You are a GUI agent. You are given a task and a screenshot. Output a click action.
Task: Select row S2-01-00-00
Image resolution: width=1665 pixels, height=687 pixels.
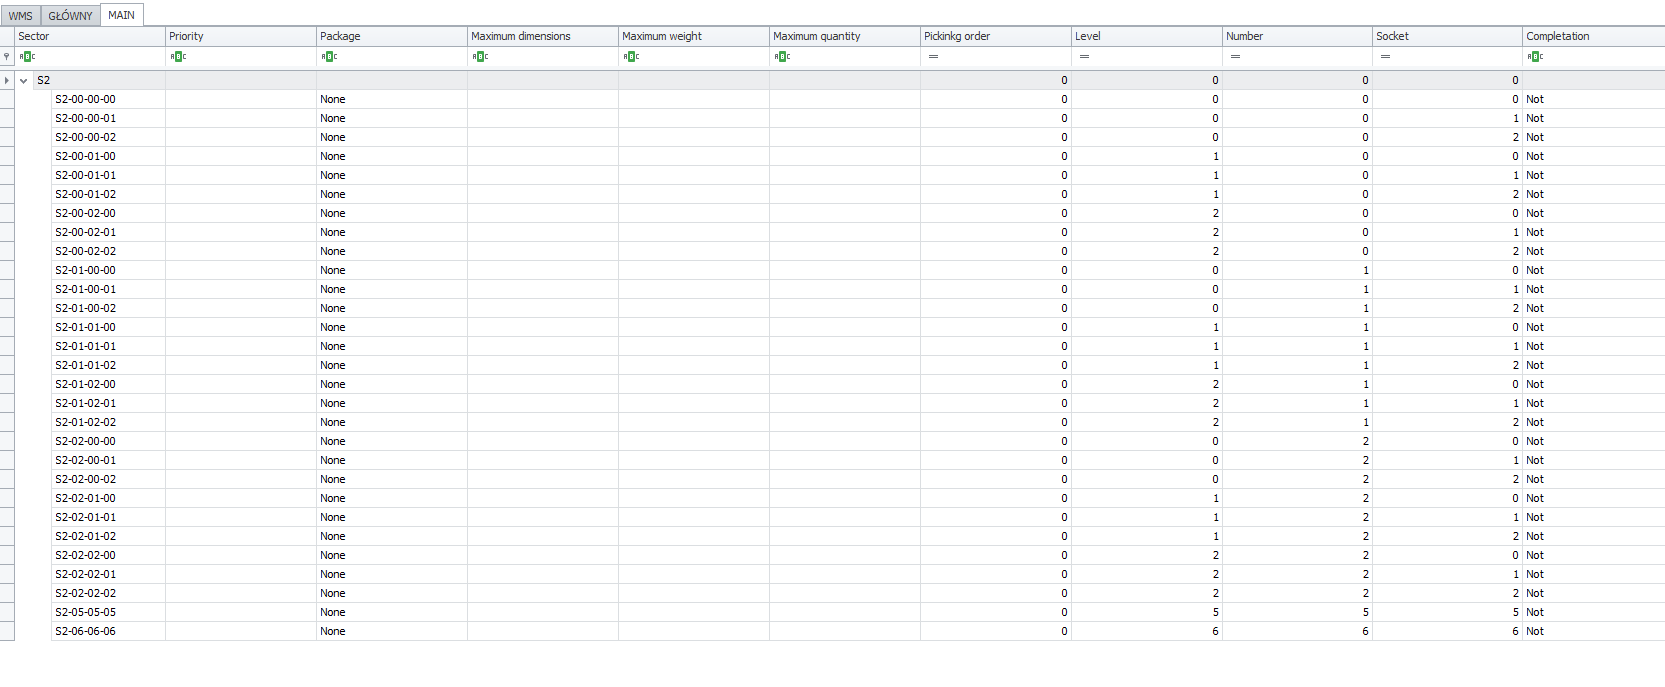click(x=858, y=271)
